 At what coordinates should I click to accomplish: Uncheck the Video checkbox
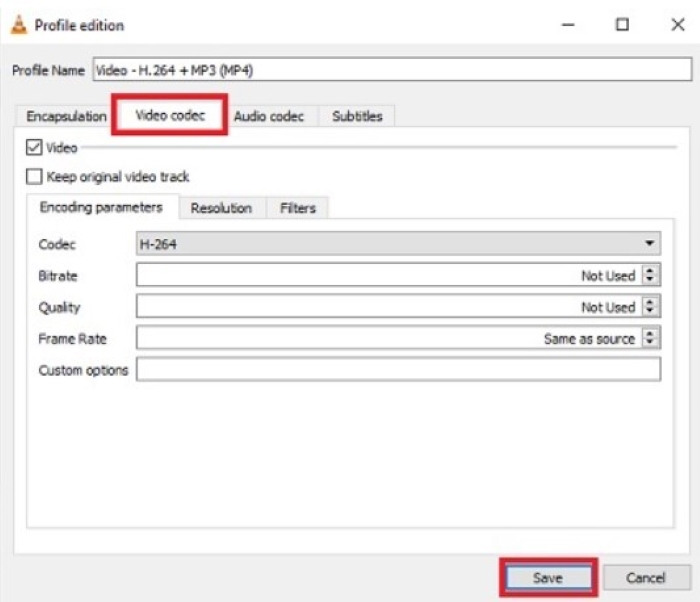pyautogui.click(x=34, y=147)
